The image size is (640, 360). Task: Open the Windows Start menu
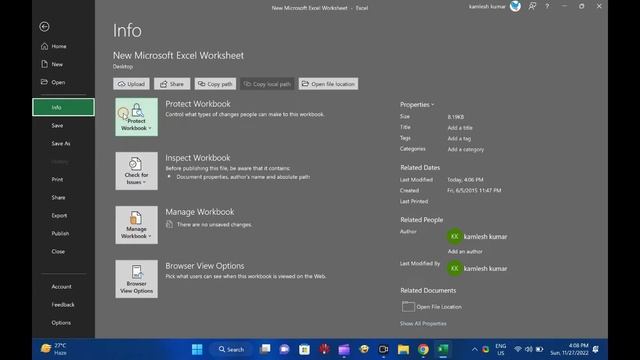coord(197,349)
